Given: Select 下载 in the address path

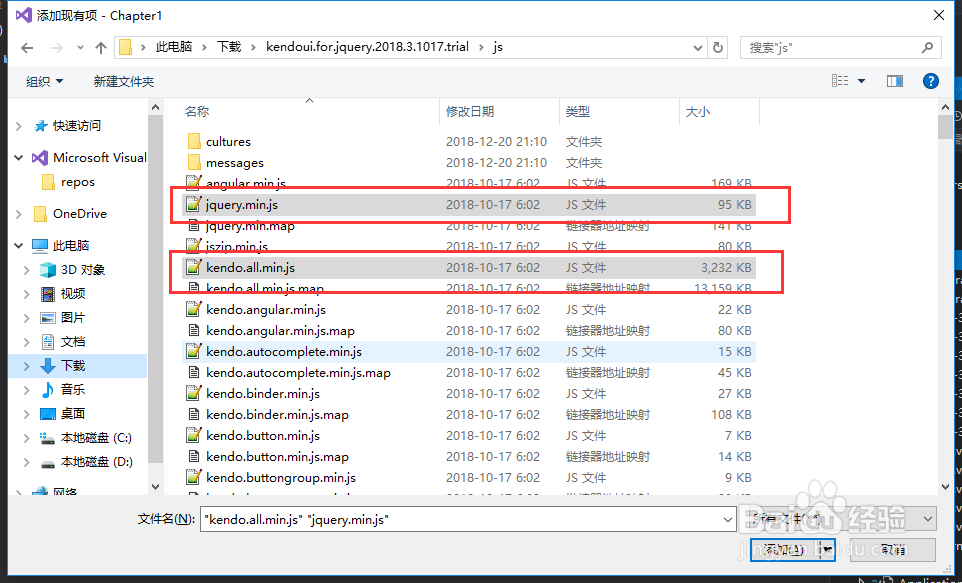Looking at the screenshot, I should coord(229,47).
